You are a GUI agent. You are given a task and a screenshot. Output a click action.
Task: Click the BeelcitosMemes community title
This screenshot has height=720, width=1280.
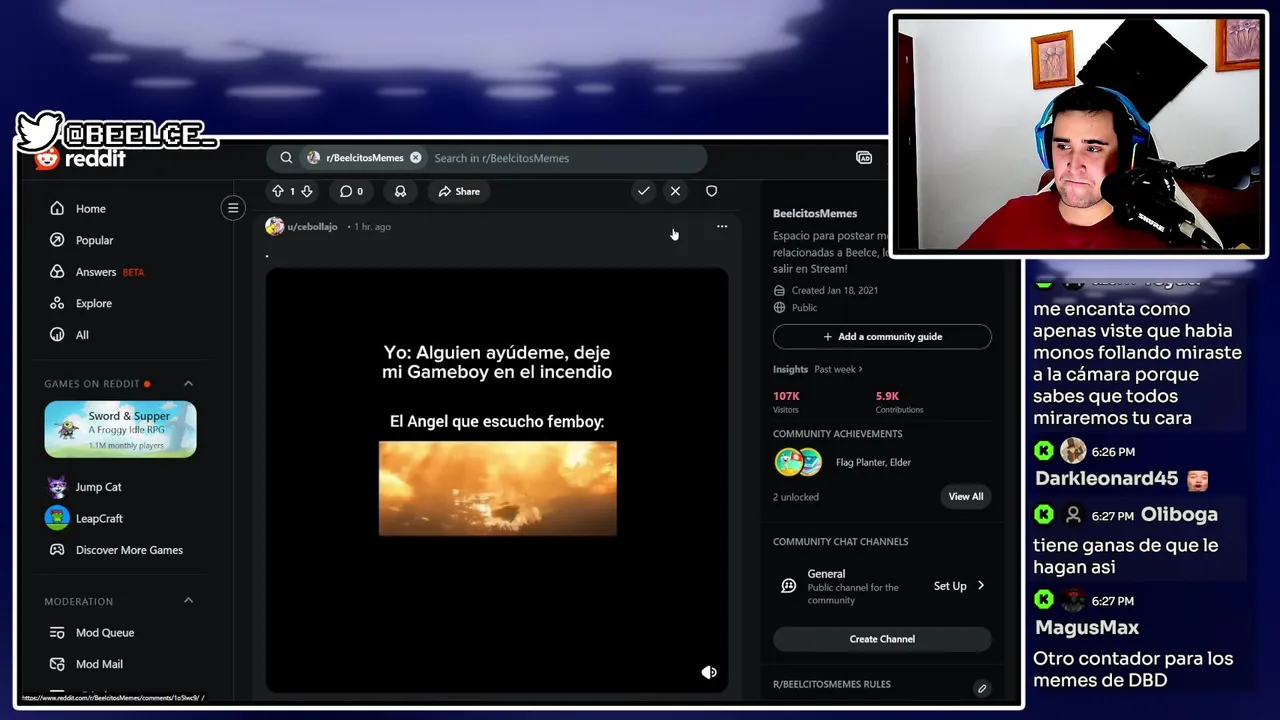(x=815, y=213)
